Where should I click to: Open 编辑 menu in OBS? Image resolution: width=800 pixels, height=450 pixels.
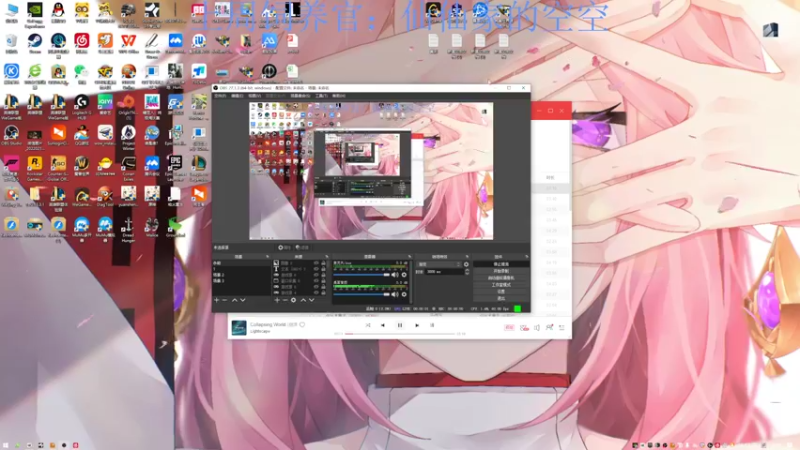(x=237, y=95)
